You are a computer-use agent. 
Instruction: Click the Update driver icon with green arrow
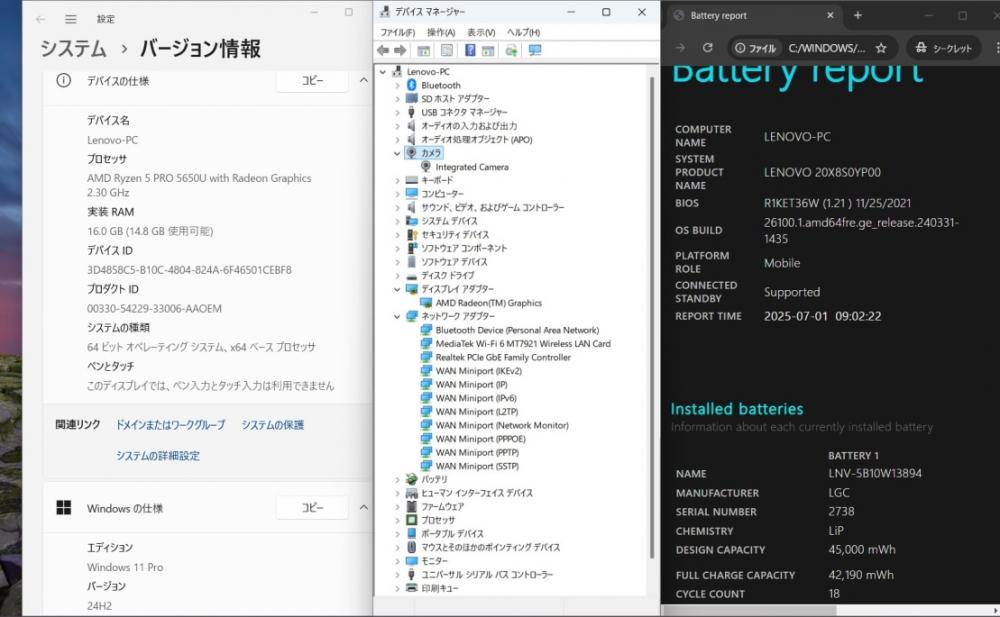(511, 50)
